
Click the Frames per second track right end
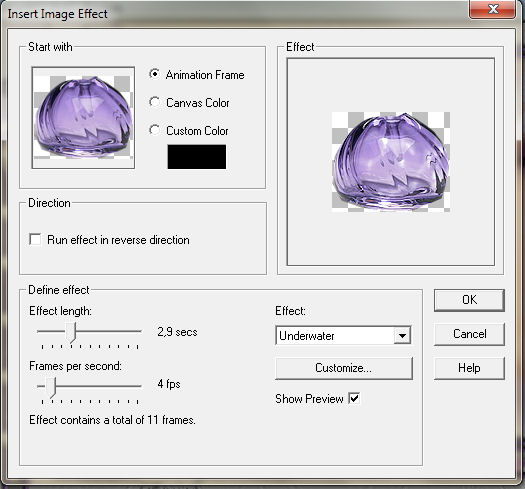click(139, 386)
